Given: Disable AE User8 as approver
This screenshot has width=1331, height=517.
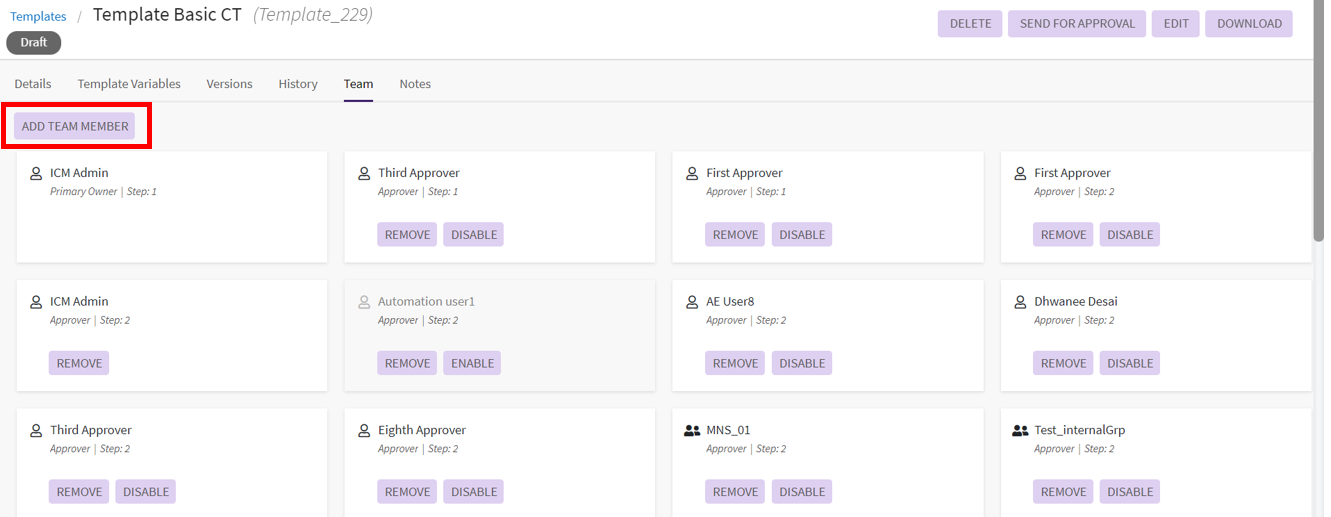Looking at the screenshot, I should 802,363.
